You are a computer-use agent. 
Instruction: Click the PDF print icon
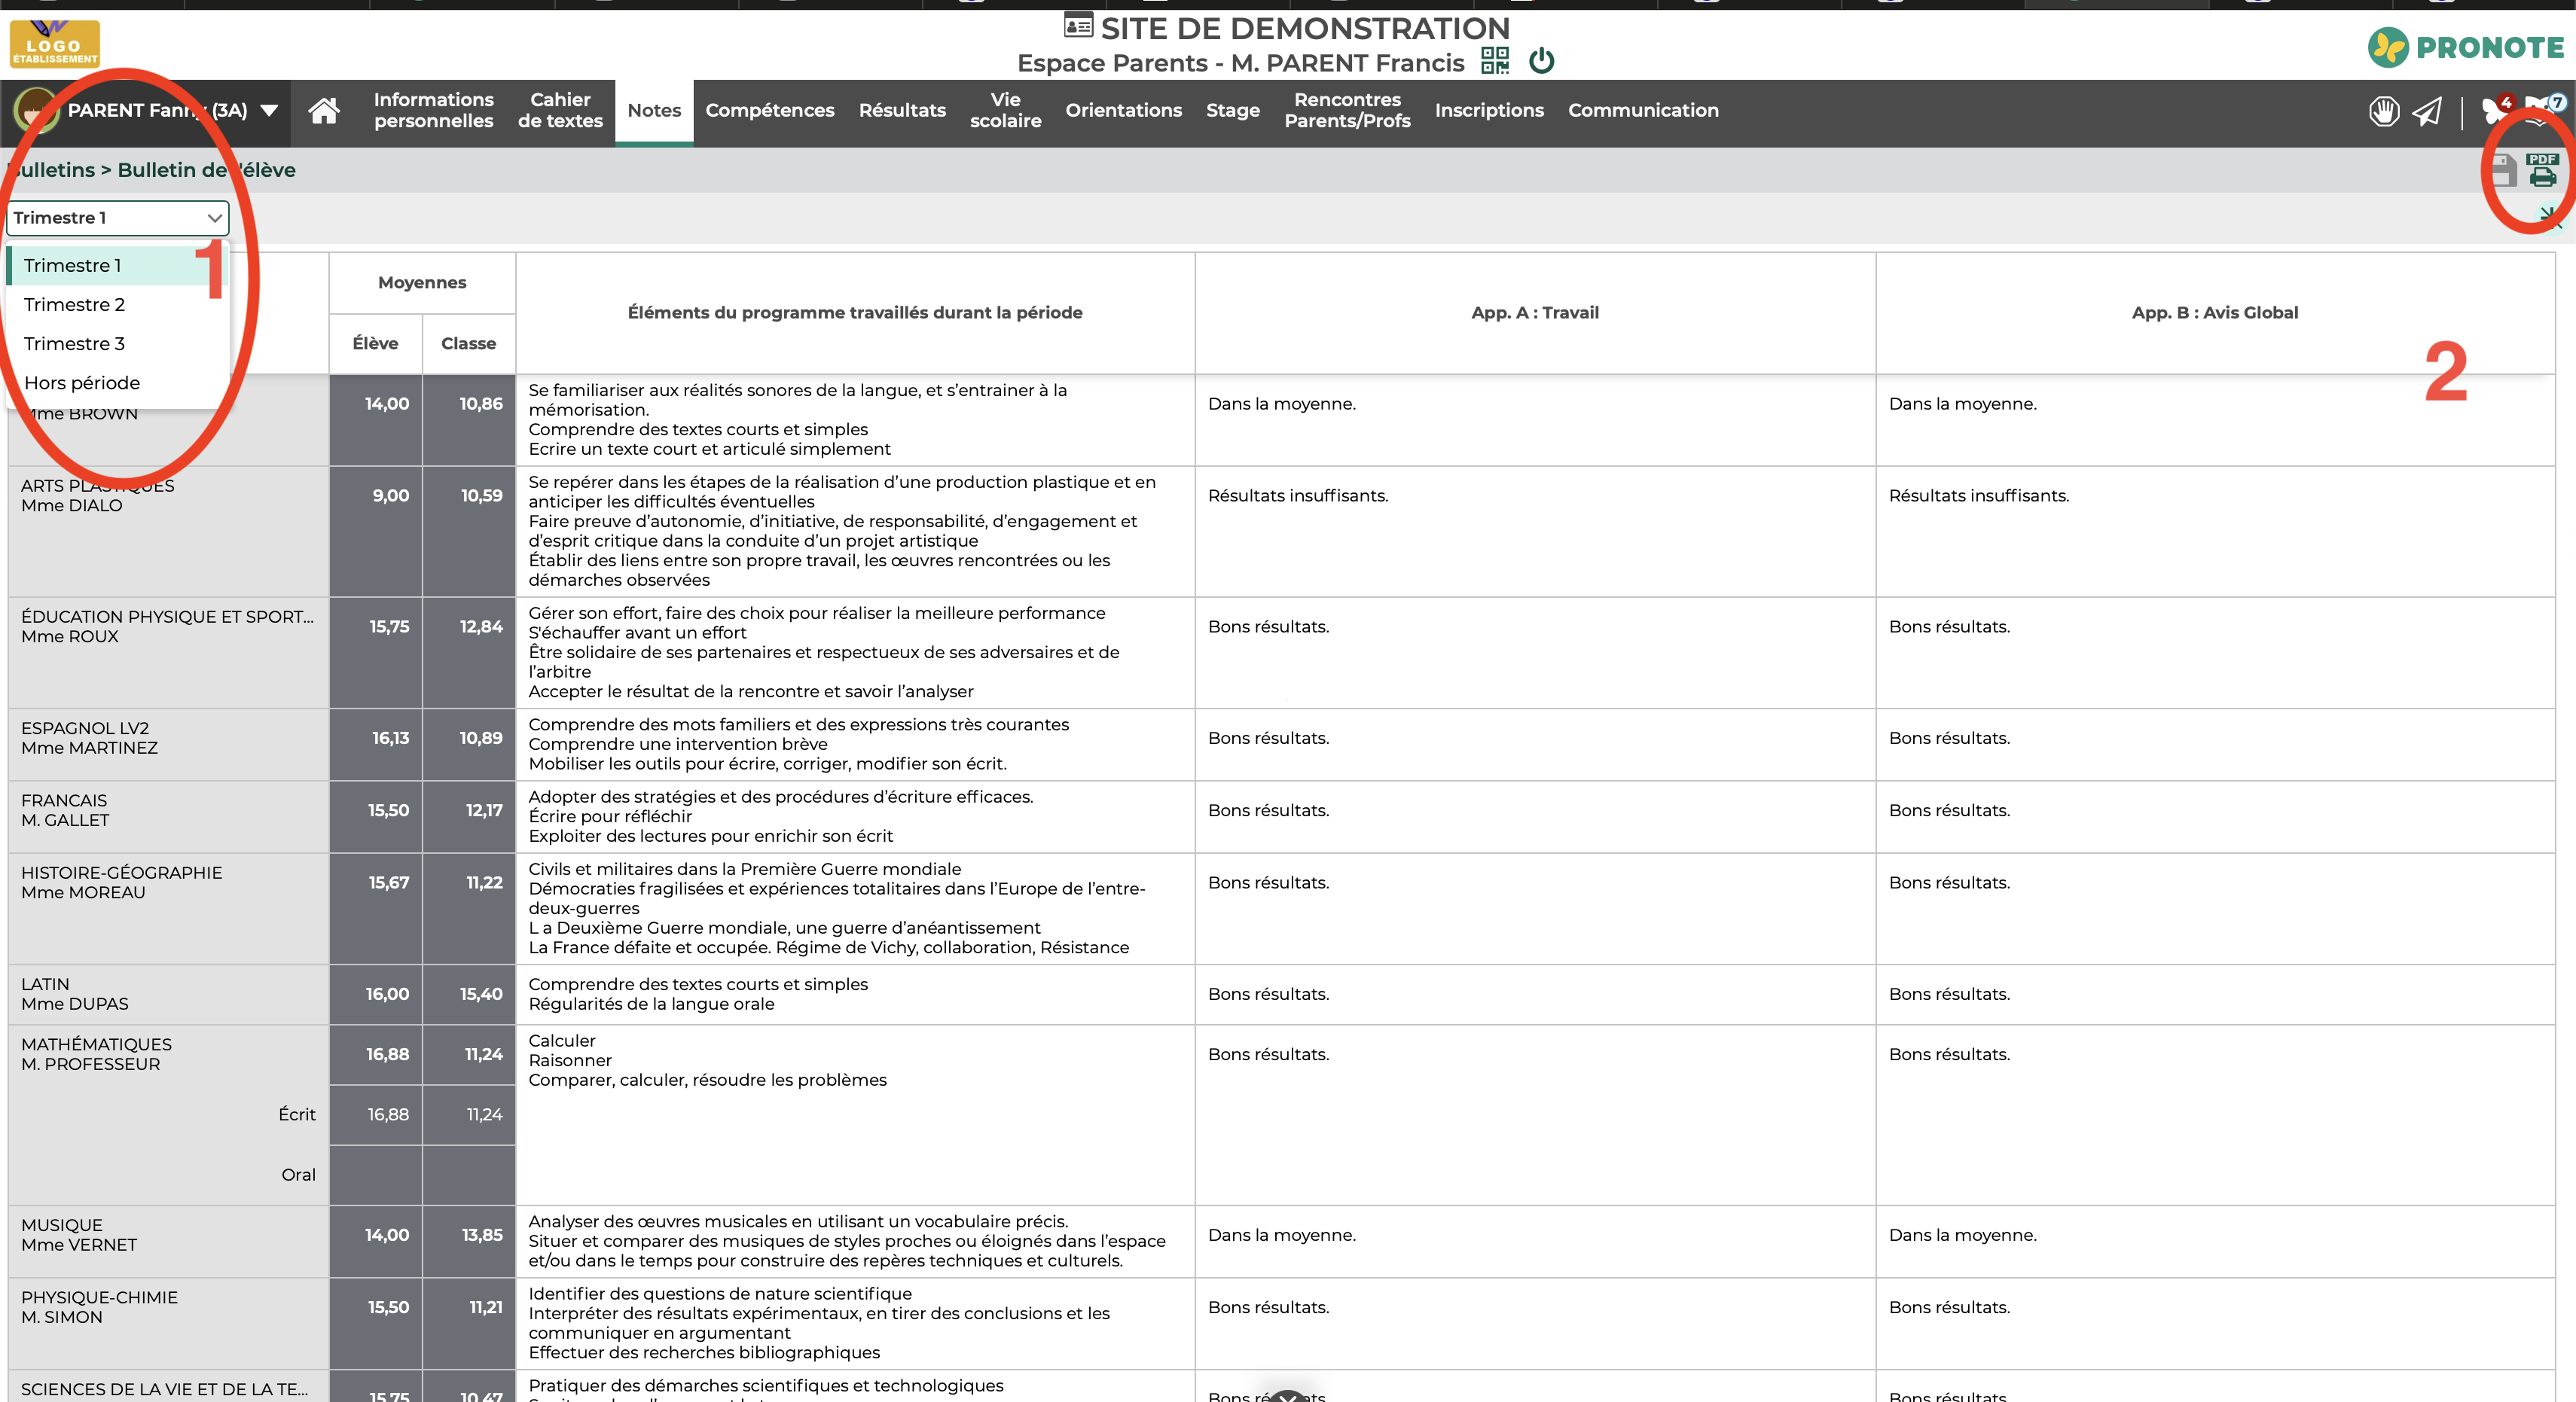pos(2542,171)
